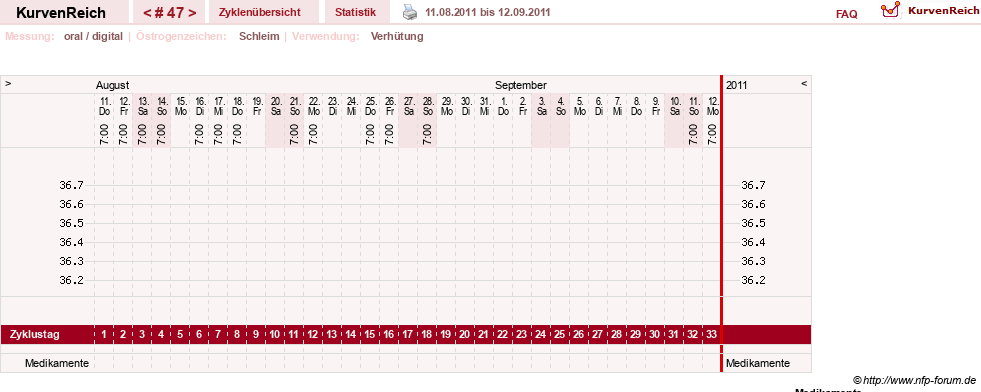Click the 2011 year label

pyautogui.click(x=737, y=85)
